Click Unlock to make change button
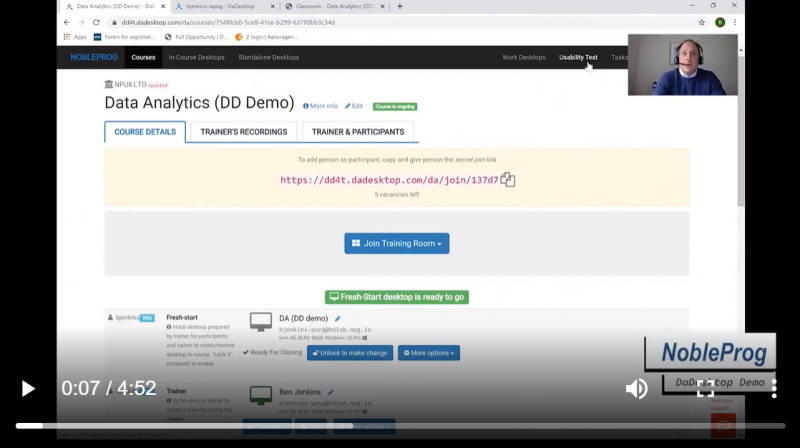 [x=350, y=353]
